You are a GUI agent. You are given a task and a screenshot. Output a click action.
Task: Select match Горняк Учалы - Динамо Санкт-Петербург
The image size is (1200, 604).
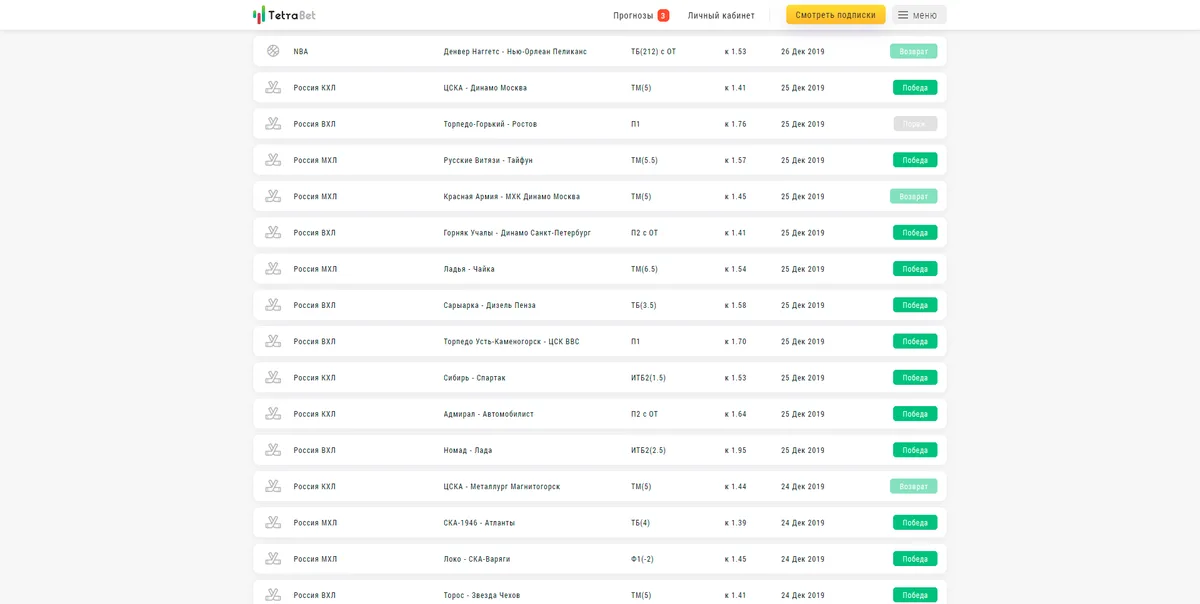517,233
